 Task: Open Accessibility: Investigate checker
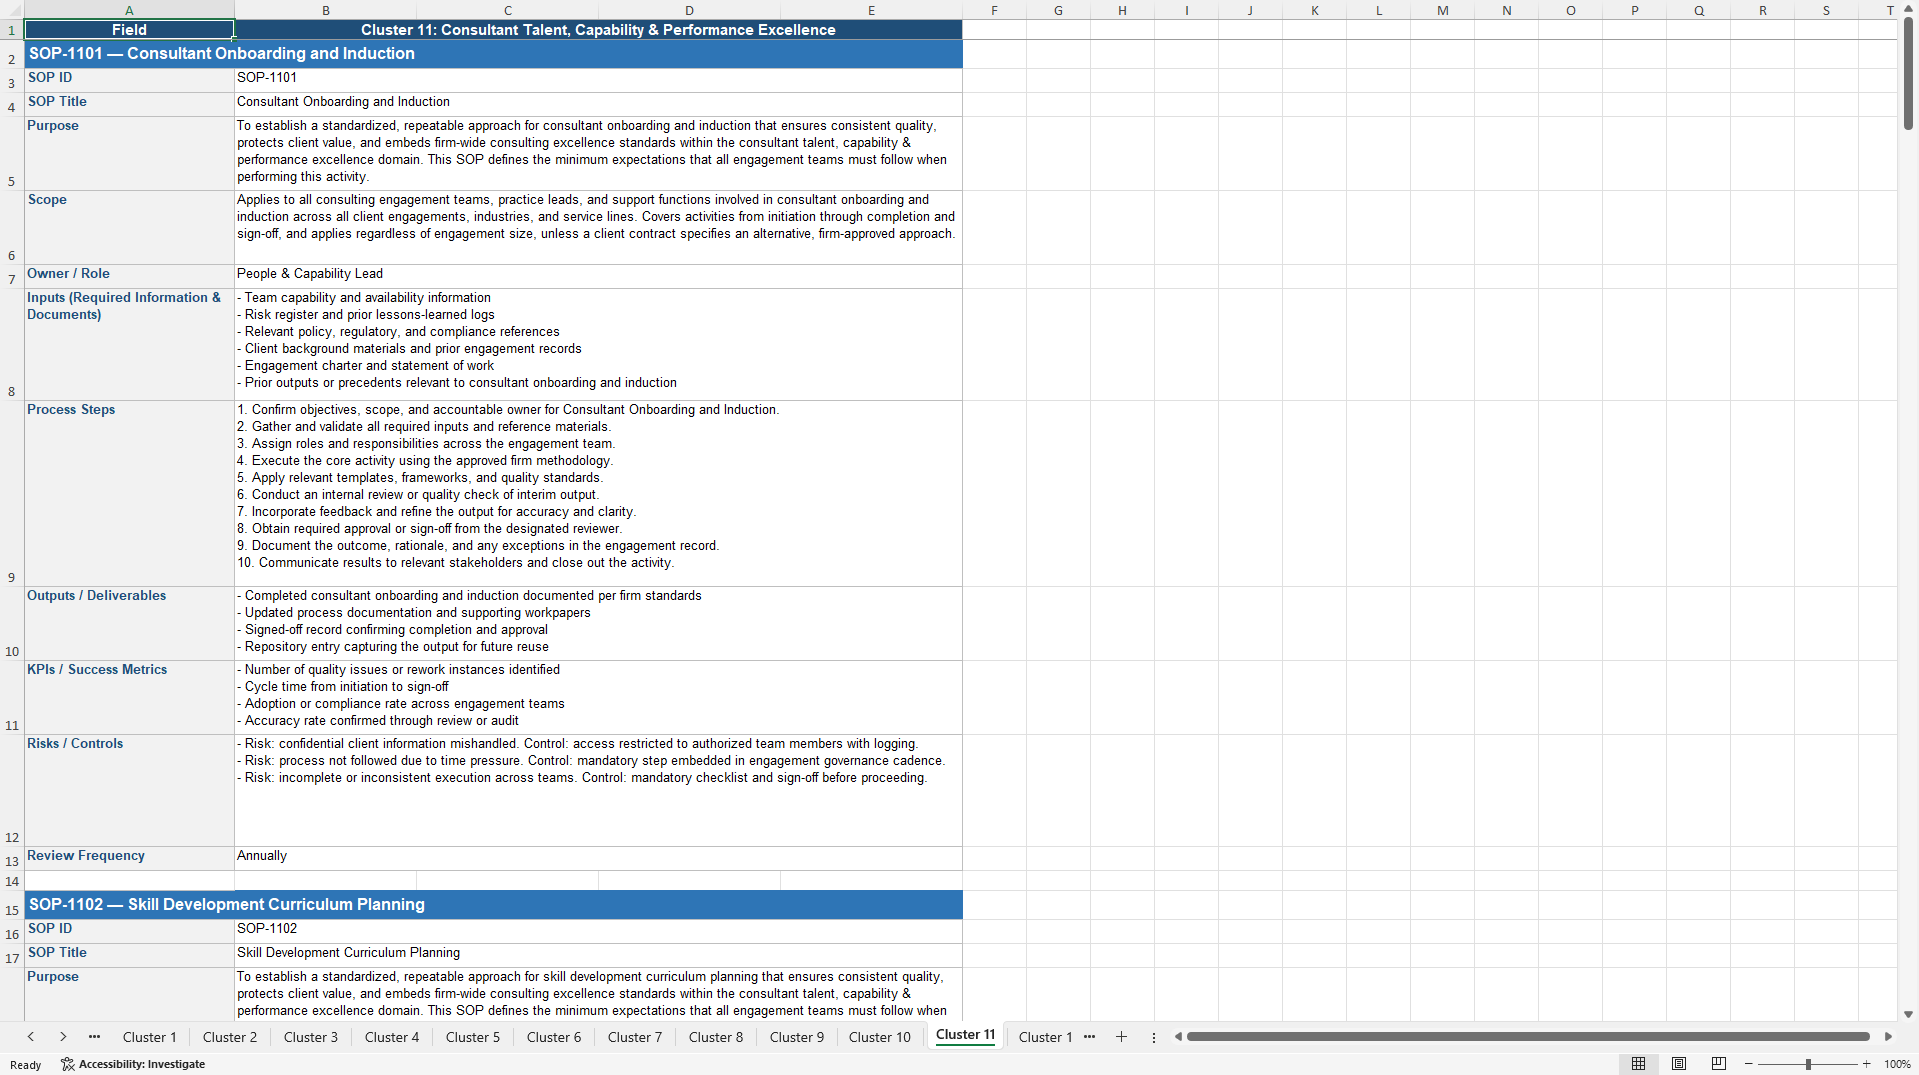tap(133, 1064)
